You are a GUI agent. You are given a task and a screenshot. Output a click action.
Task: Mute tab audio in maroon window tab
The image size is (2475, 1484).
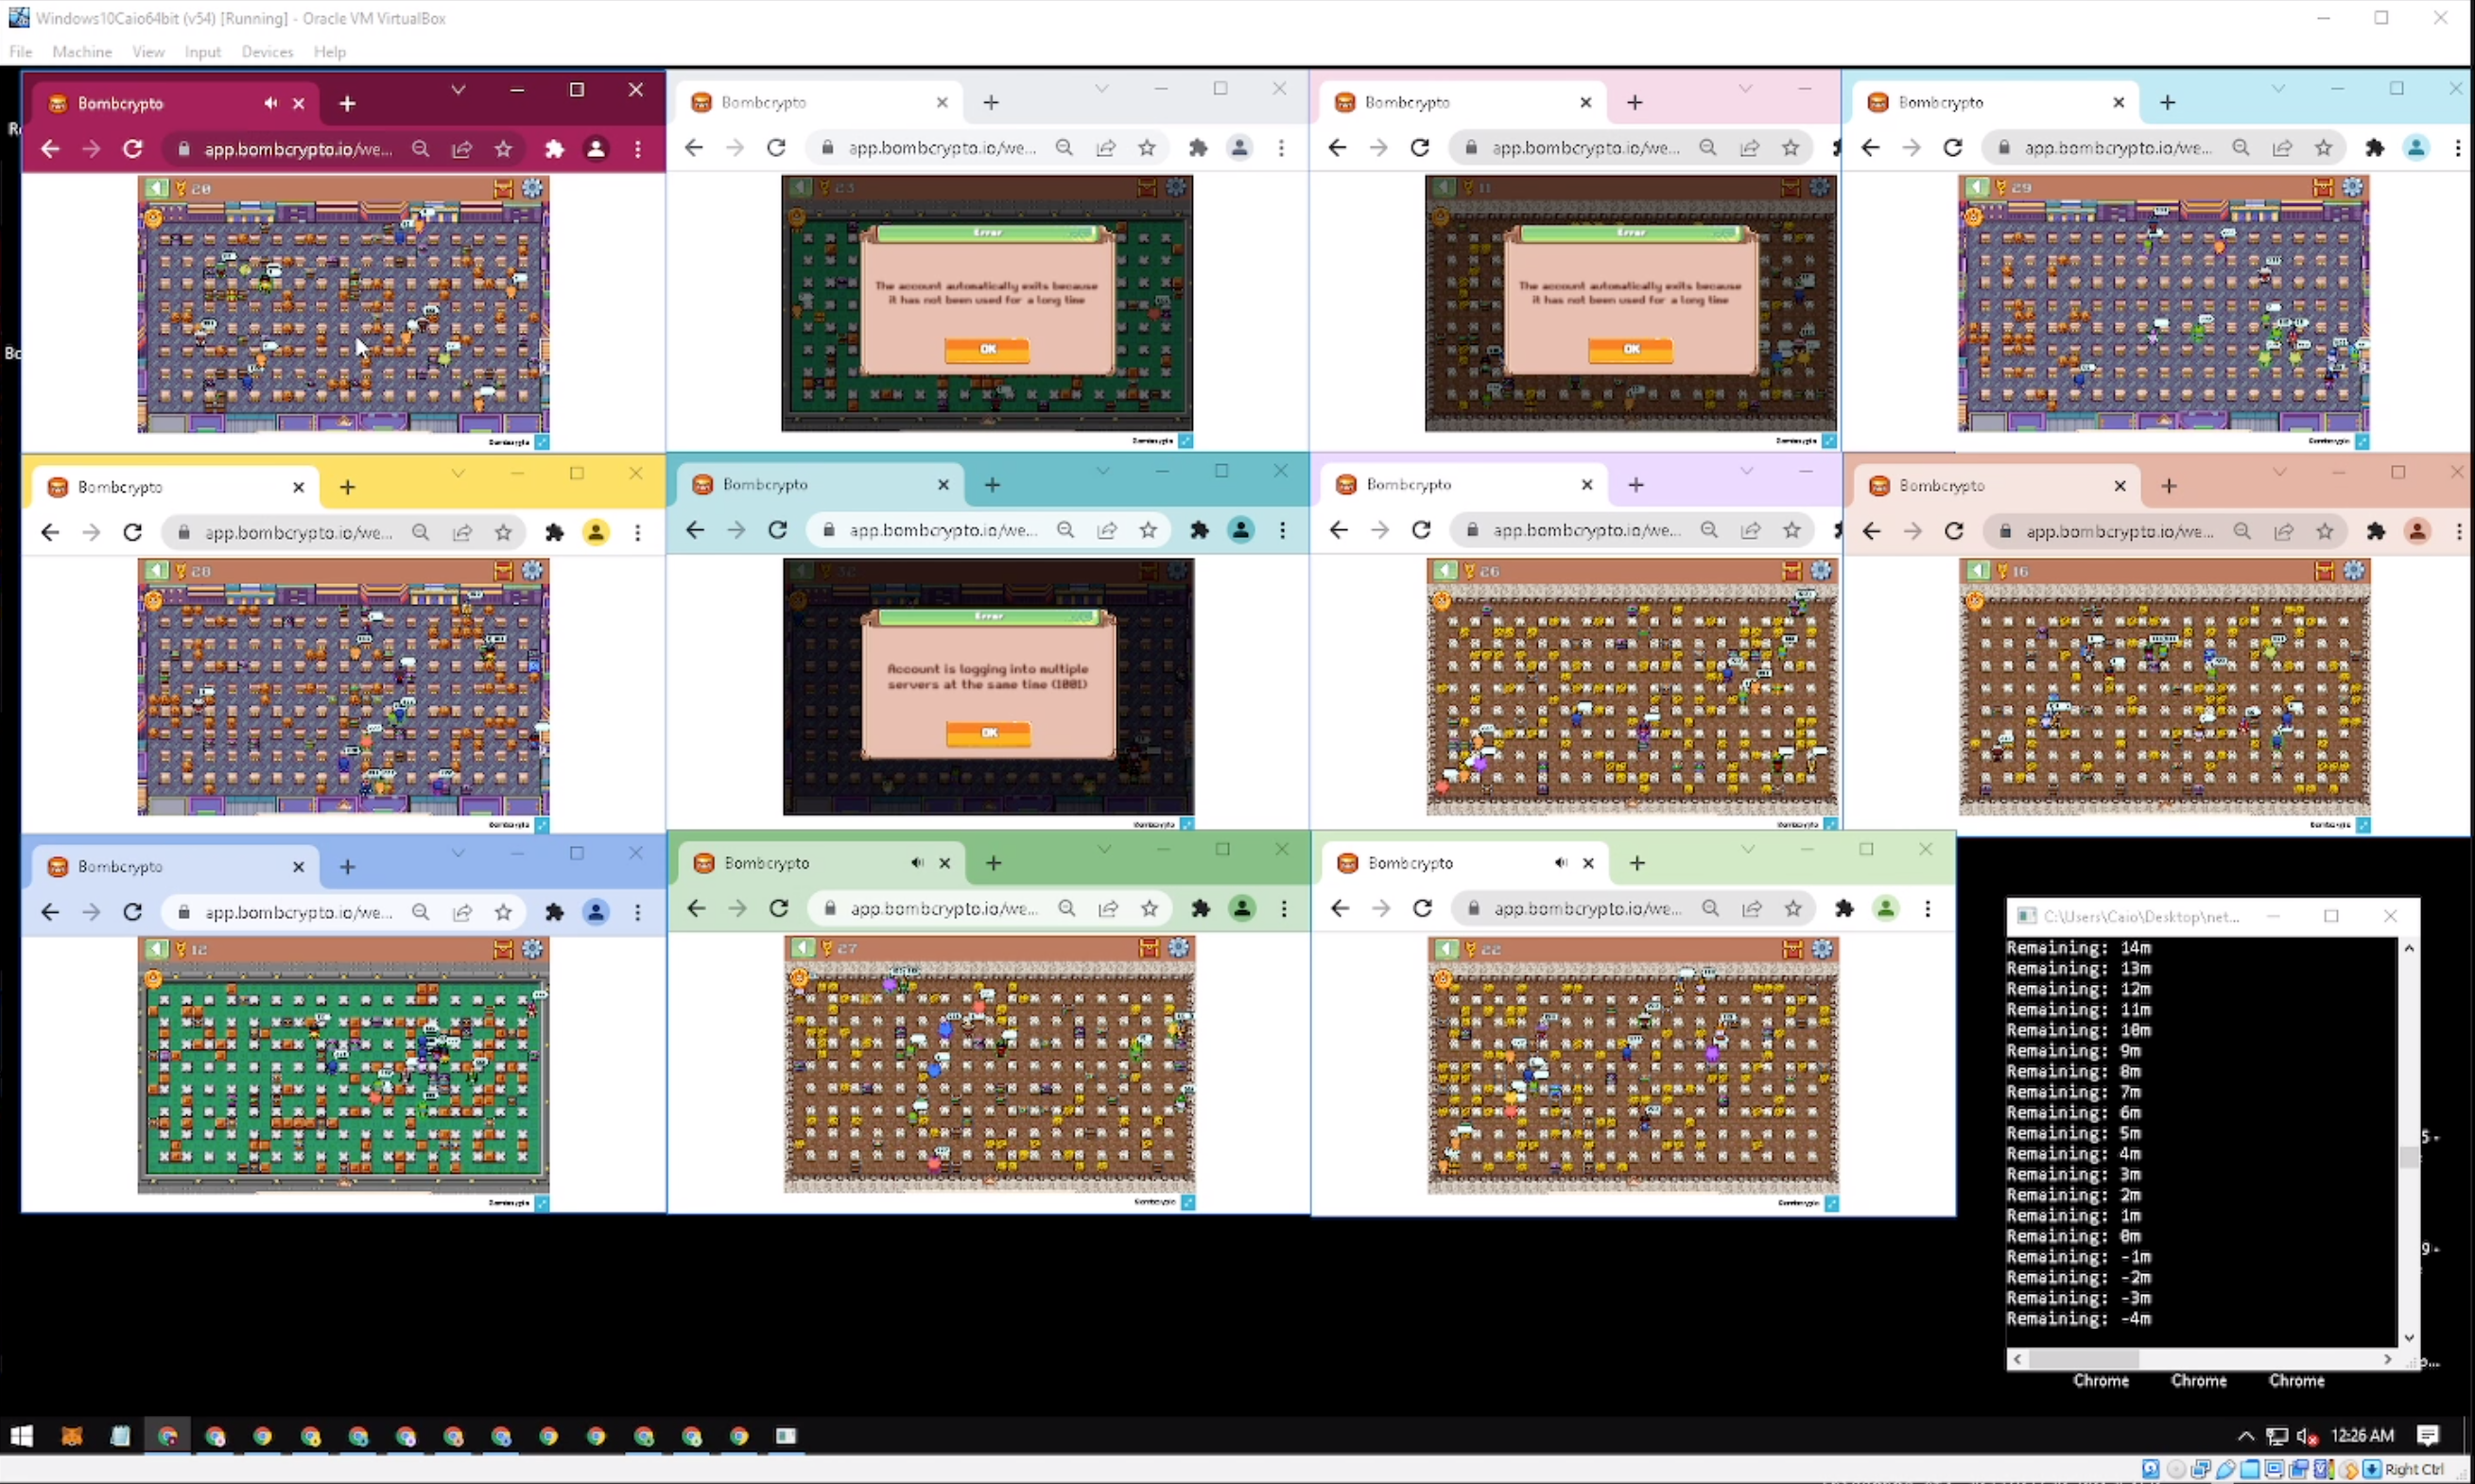pos(270,103)
